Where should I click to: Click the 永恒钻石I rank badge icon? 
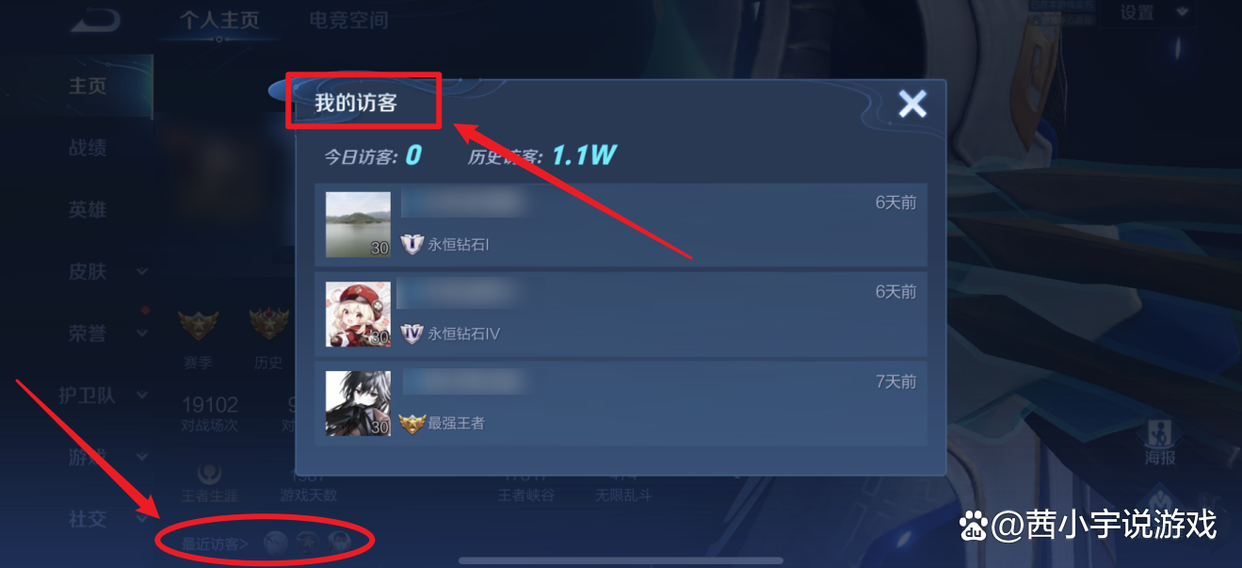pos(412,244)
